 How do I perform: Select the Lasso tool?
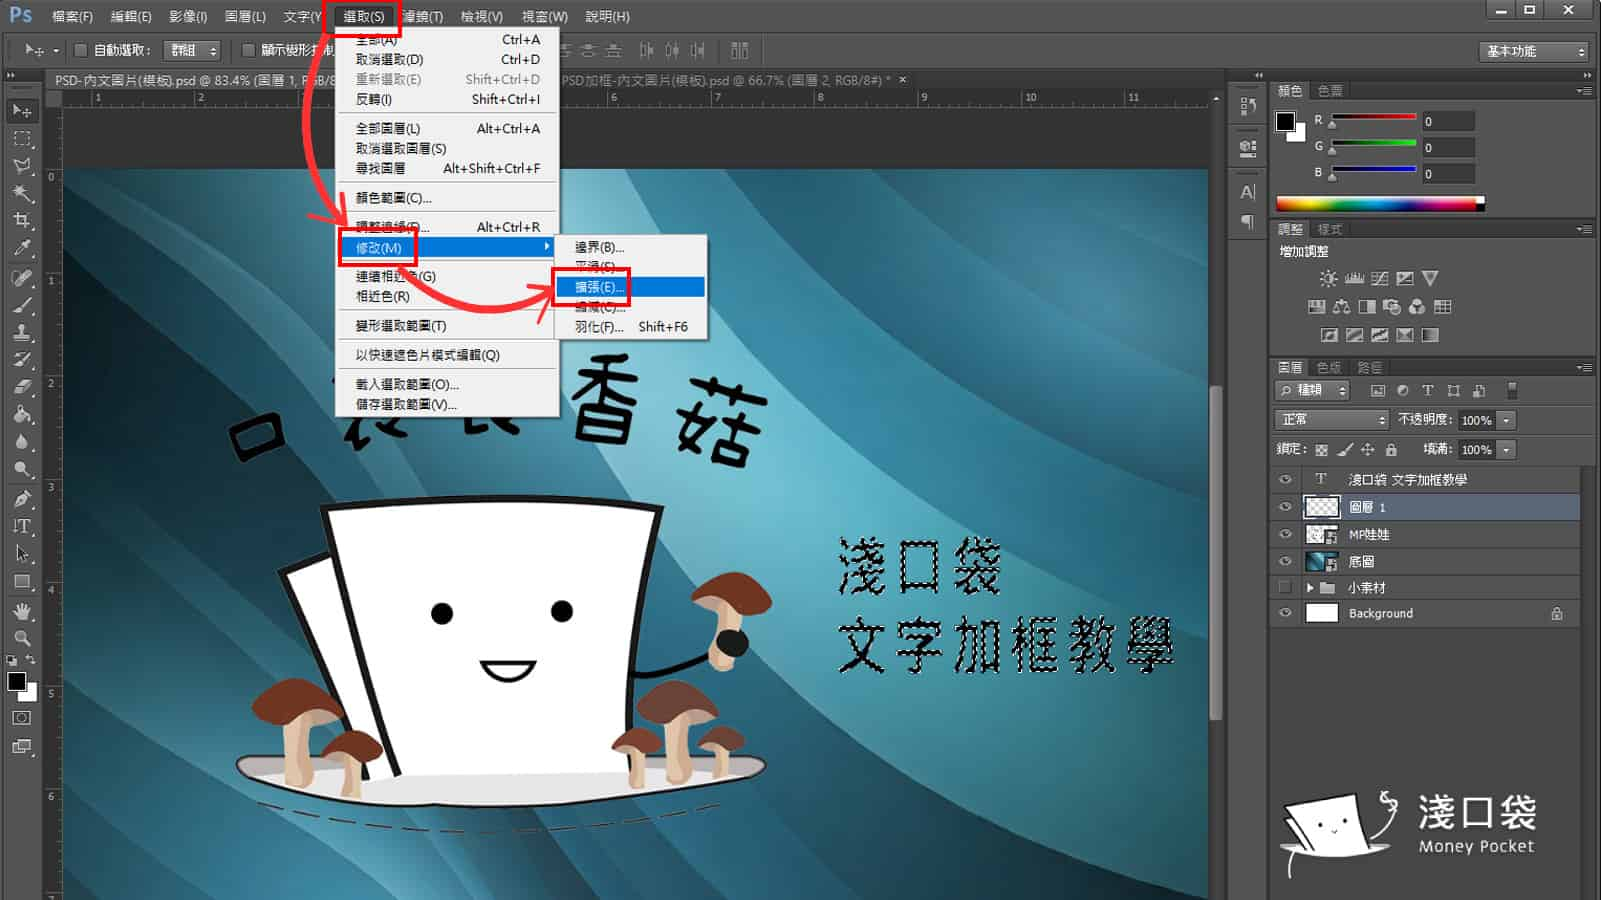point(22,166)
